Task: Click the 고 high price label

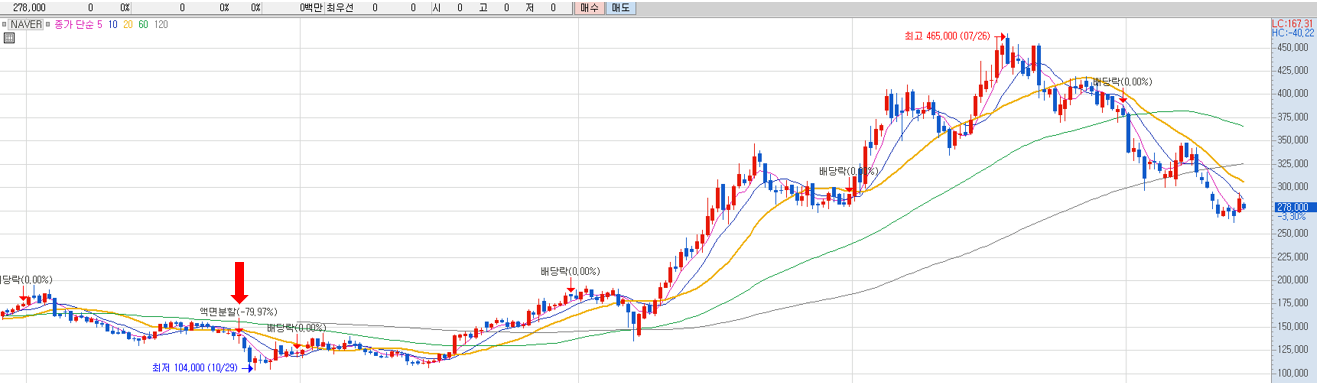Action: [483, 7]
